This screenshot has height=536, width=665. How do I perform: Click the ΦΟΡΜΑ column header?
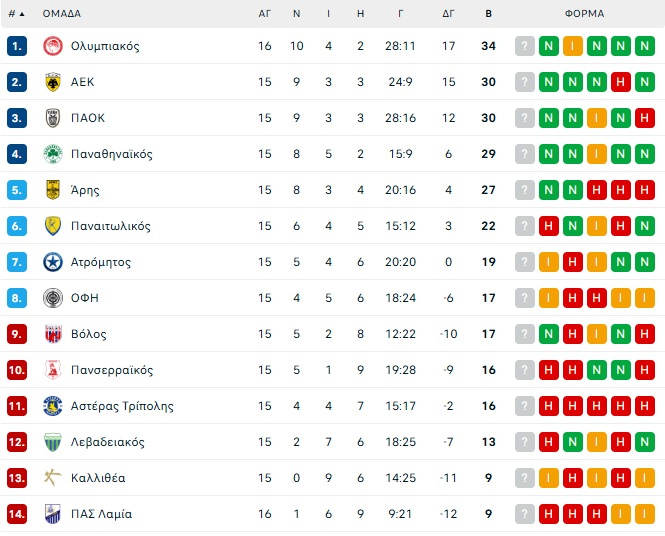(584, 14)
